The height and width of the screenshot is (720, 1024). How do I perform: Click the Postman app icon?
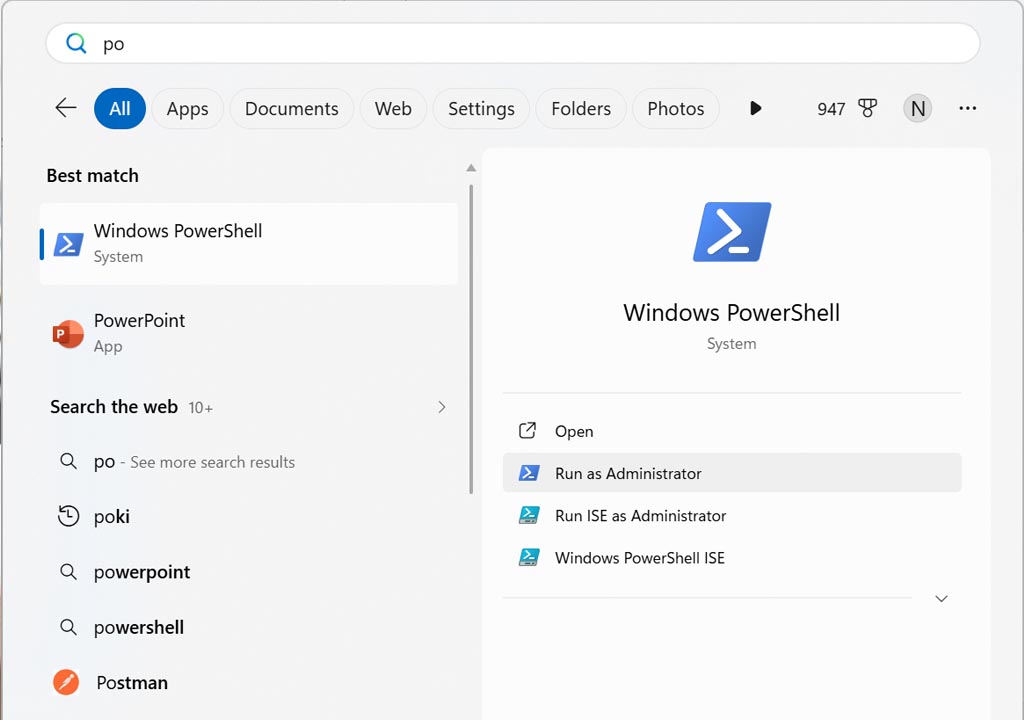66,683
